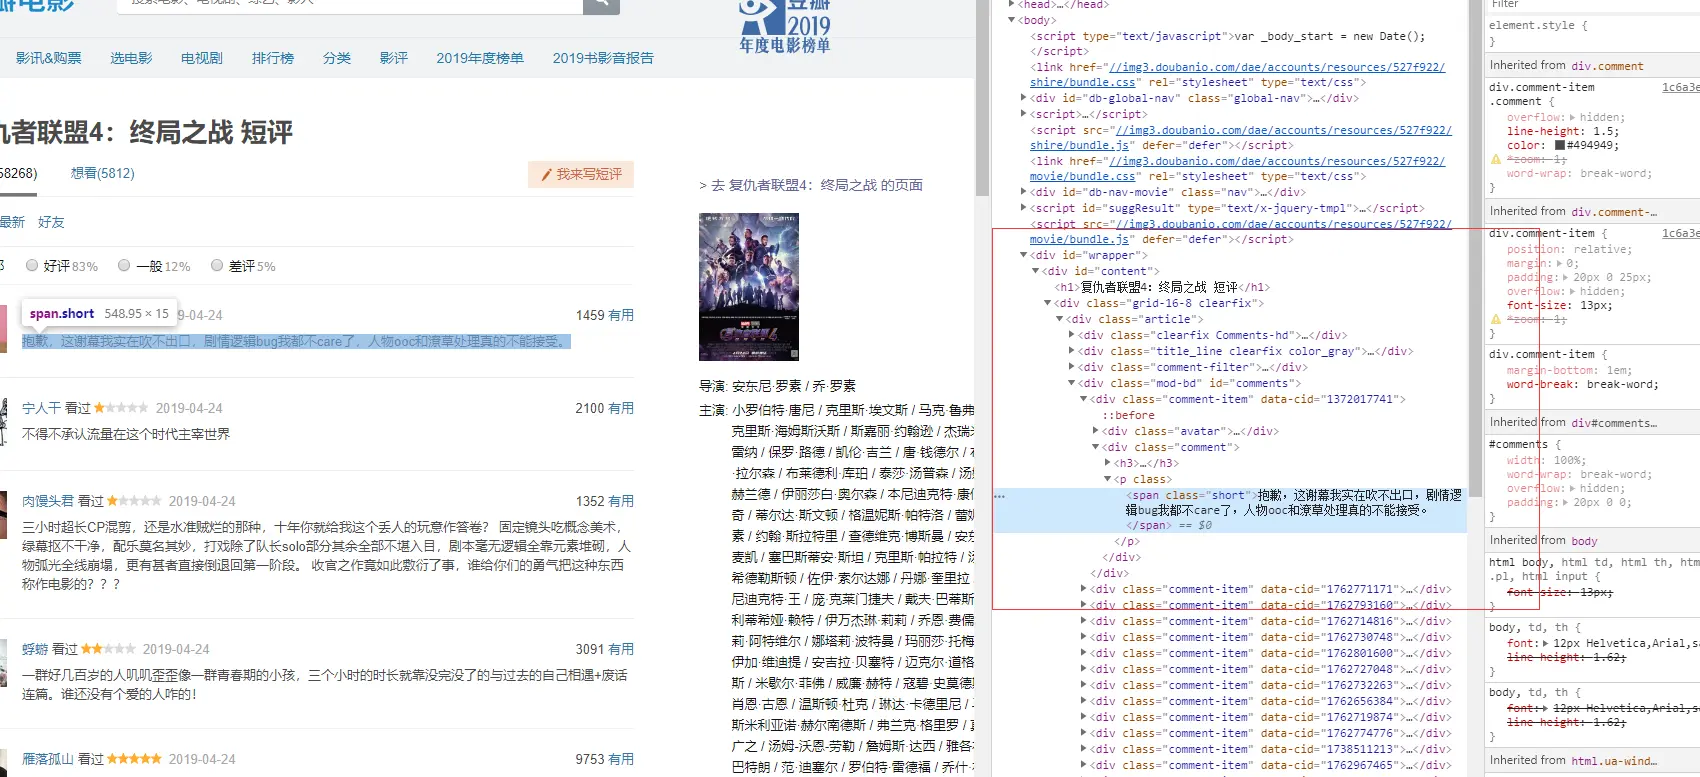Open the 影讯&购票 nav item
This screenshot has height=777, width=1700.
point(48,58)
